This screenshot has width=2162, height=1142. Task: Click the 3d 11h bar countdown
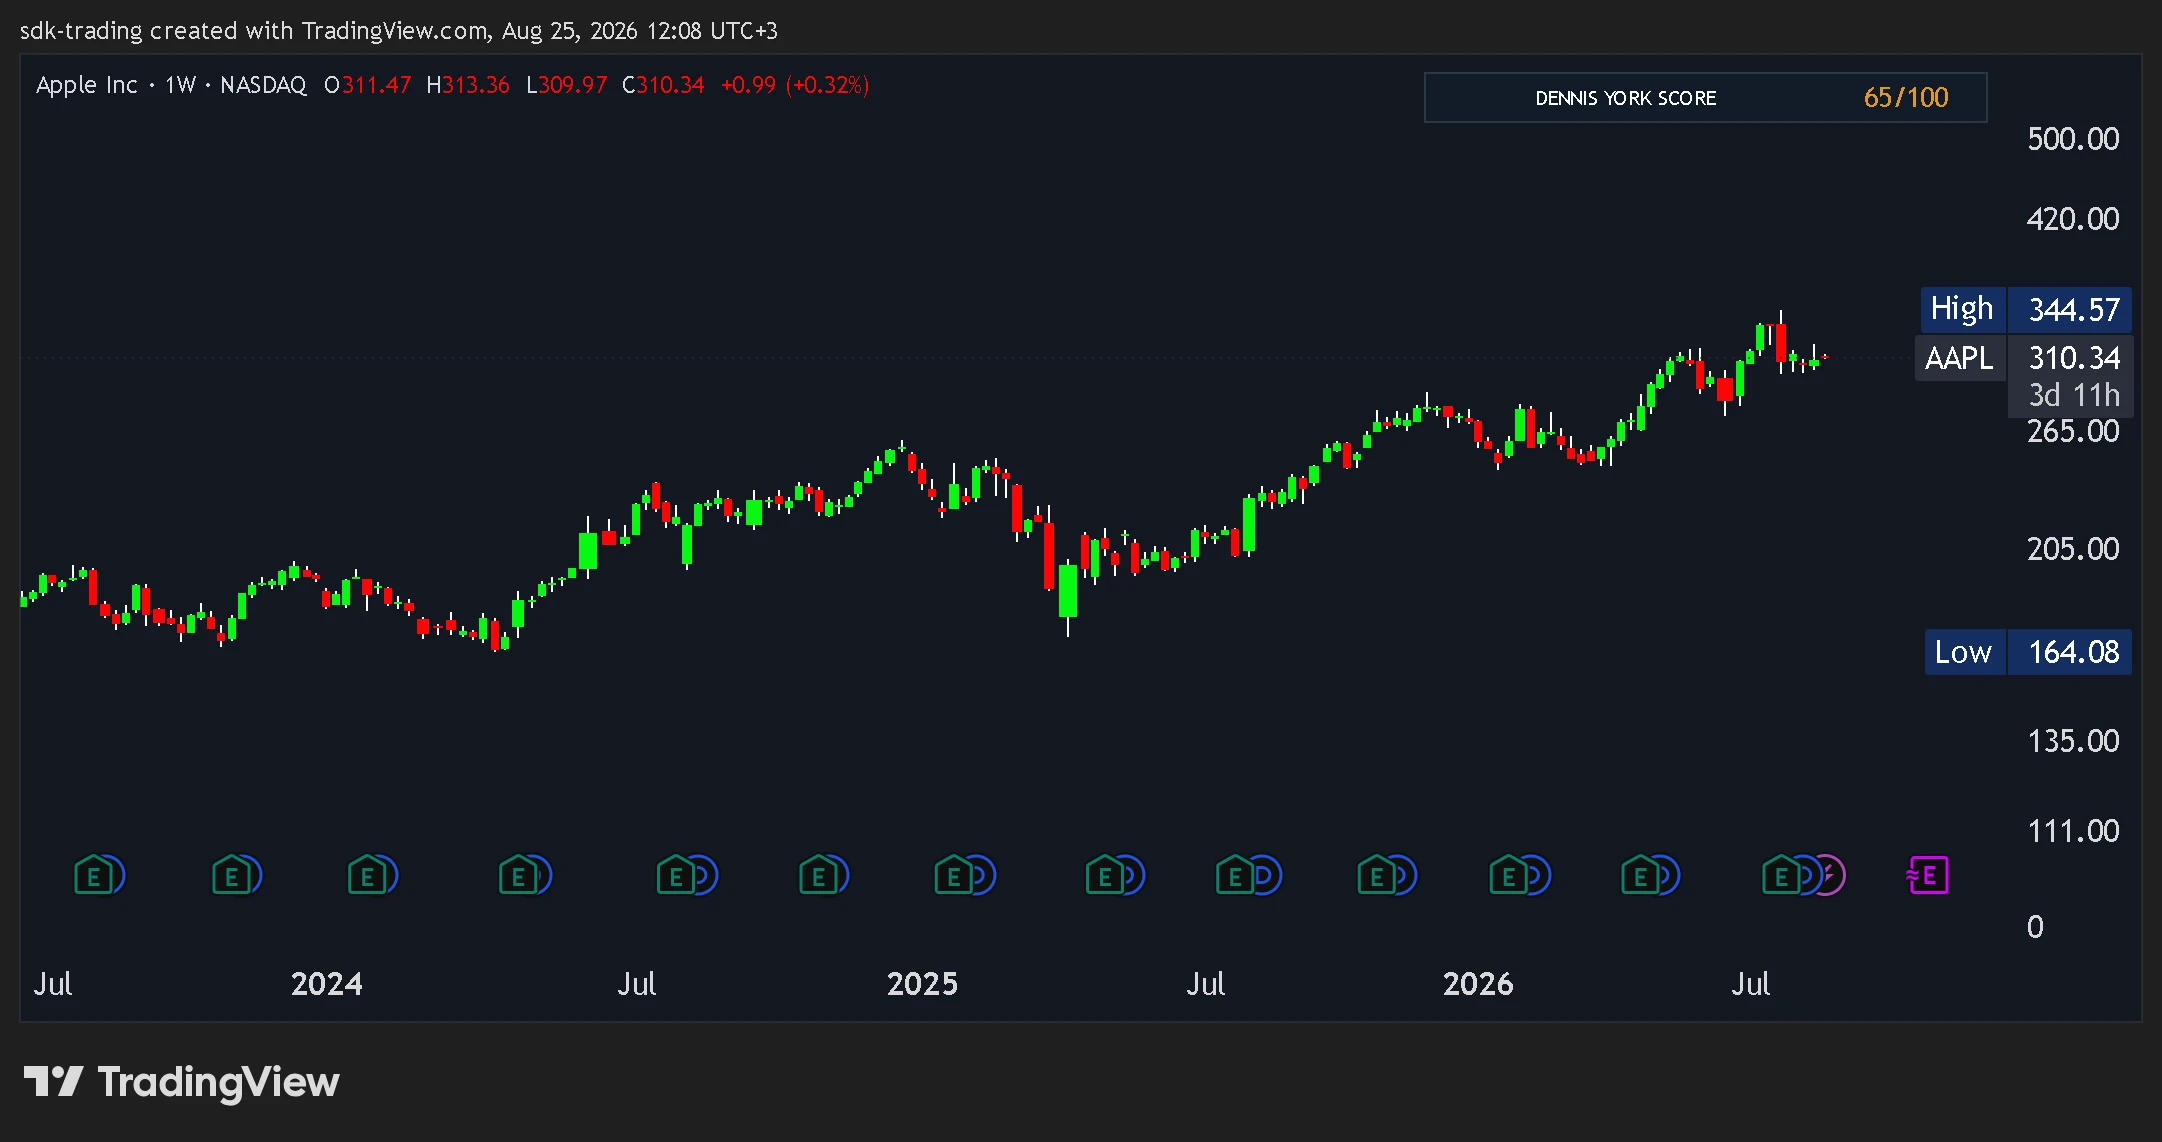2072,396
